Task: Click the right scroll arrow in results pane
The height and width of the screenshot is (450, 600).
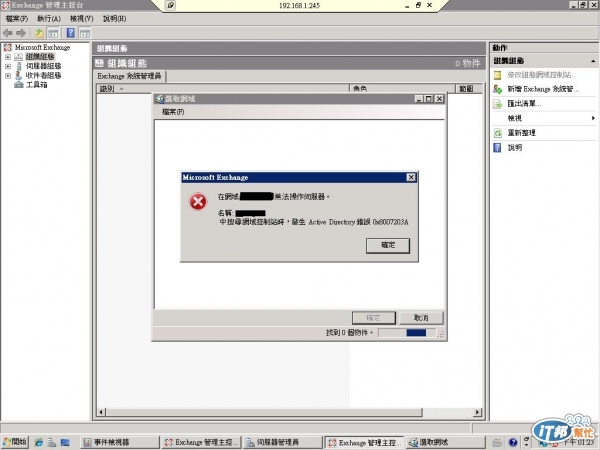Action: coord(477,412)
